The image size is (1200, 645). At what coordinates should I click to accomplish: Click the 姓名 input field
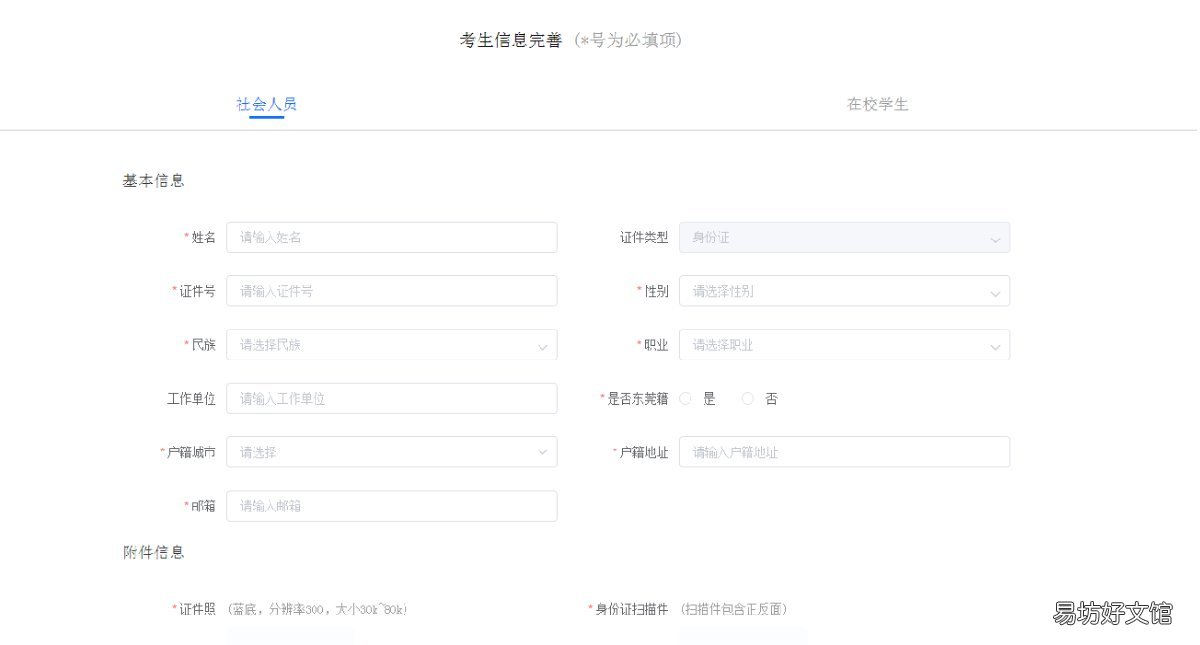click(392, 237)
